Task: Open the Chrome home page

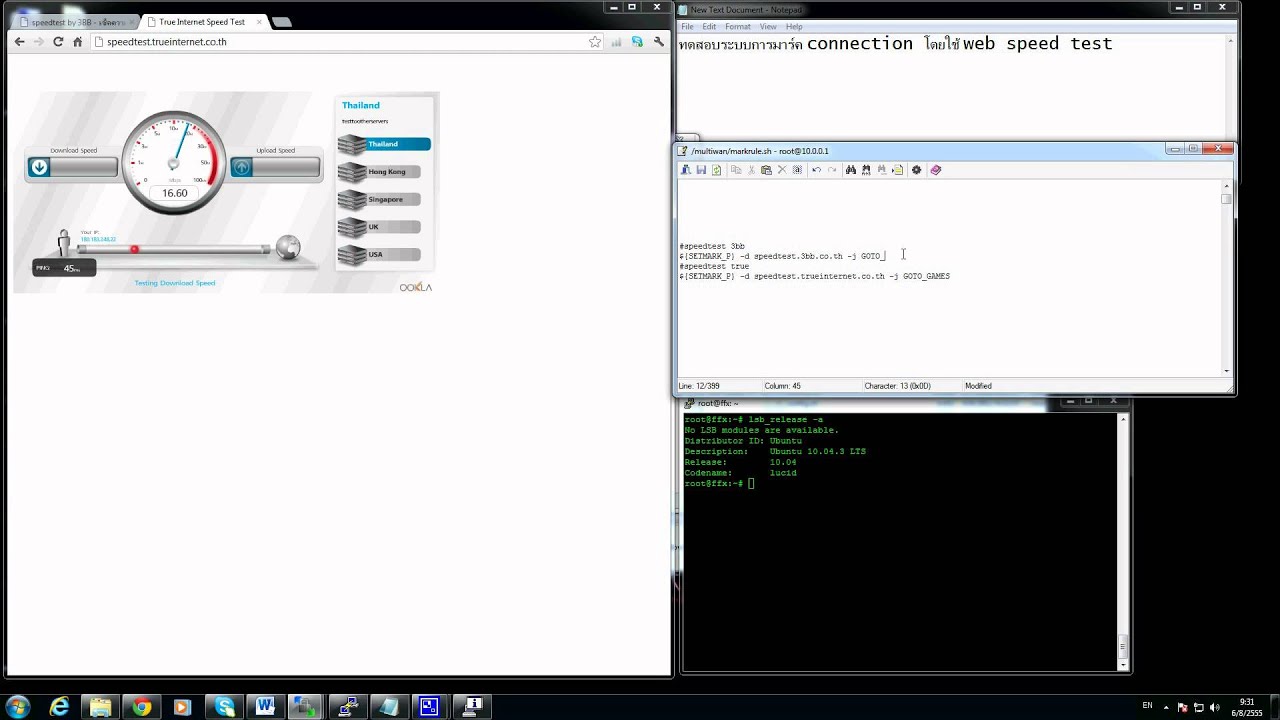Action: [77, 42]
